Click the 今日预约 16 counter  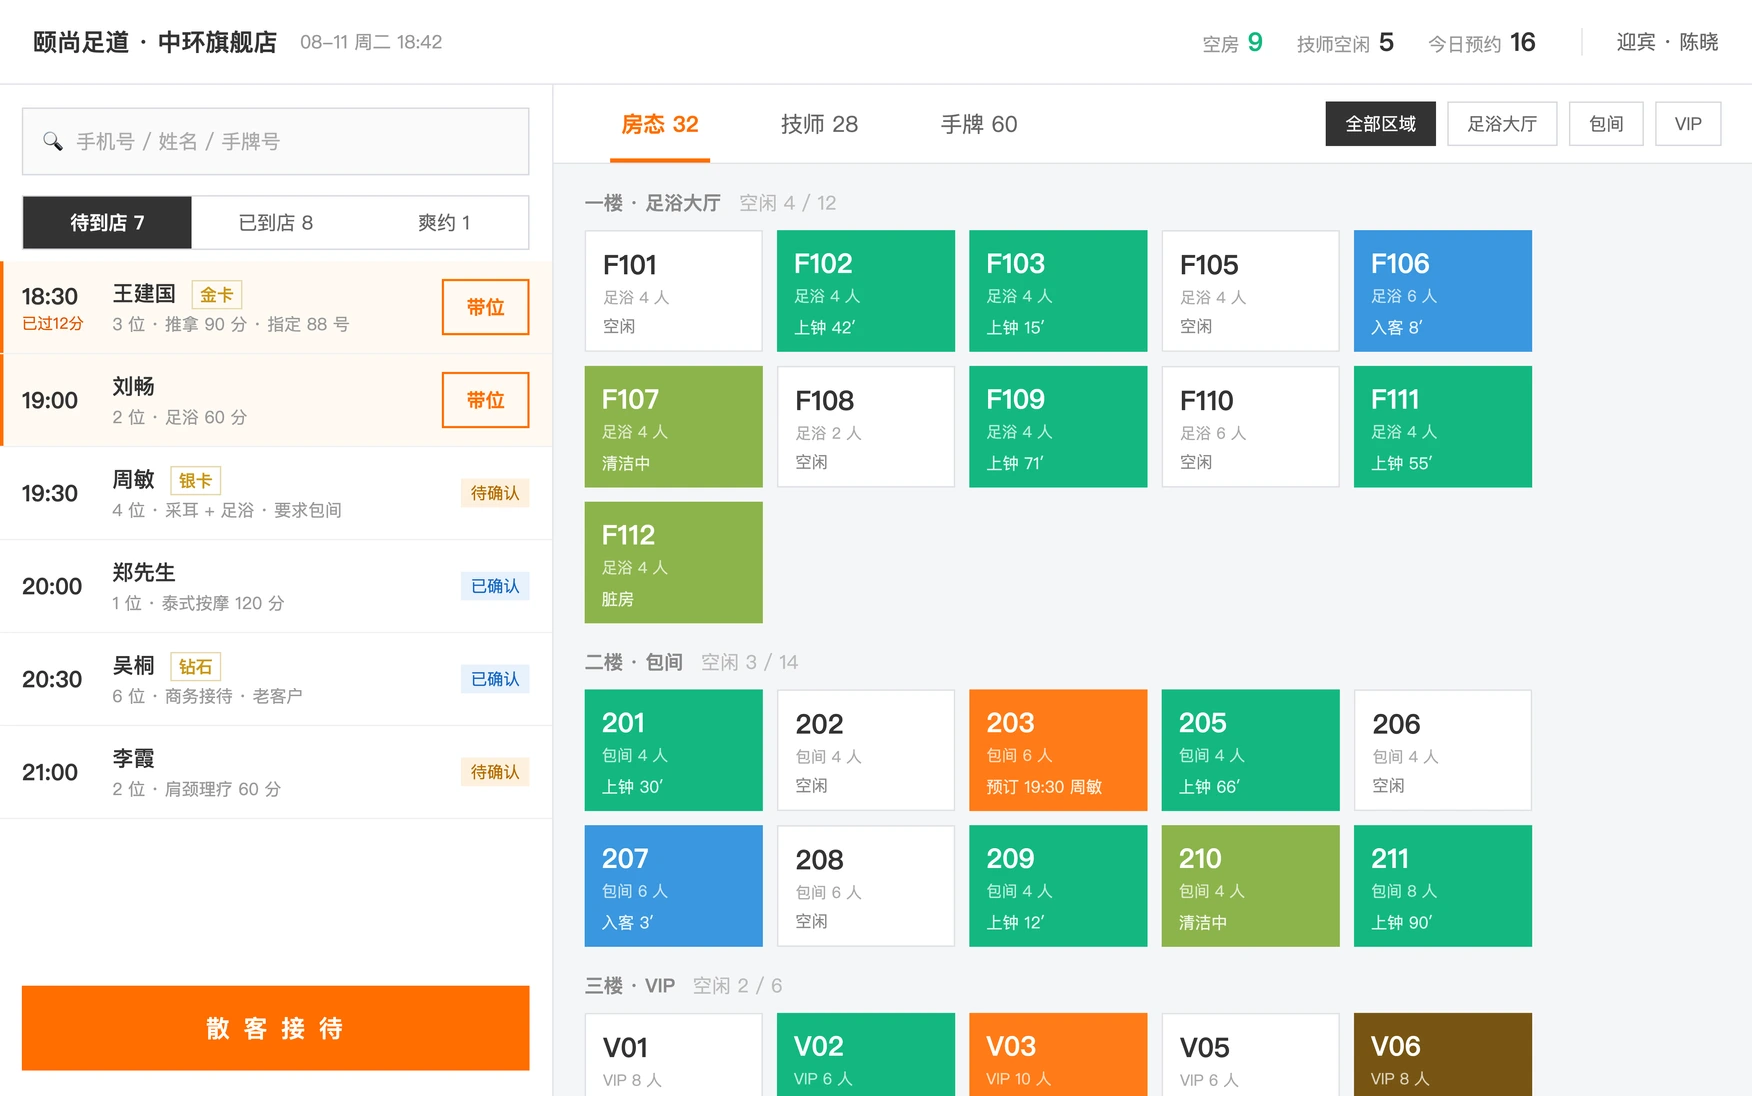point(1482,43)
